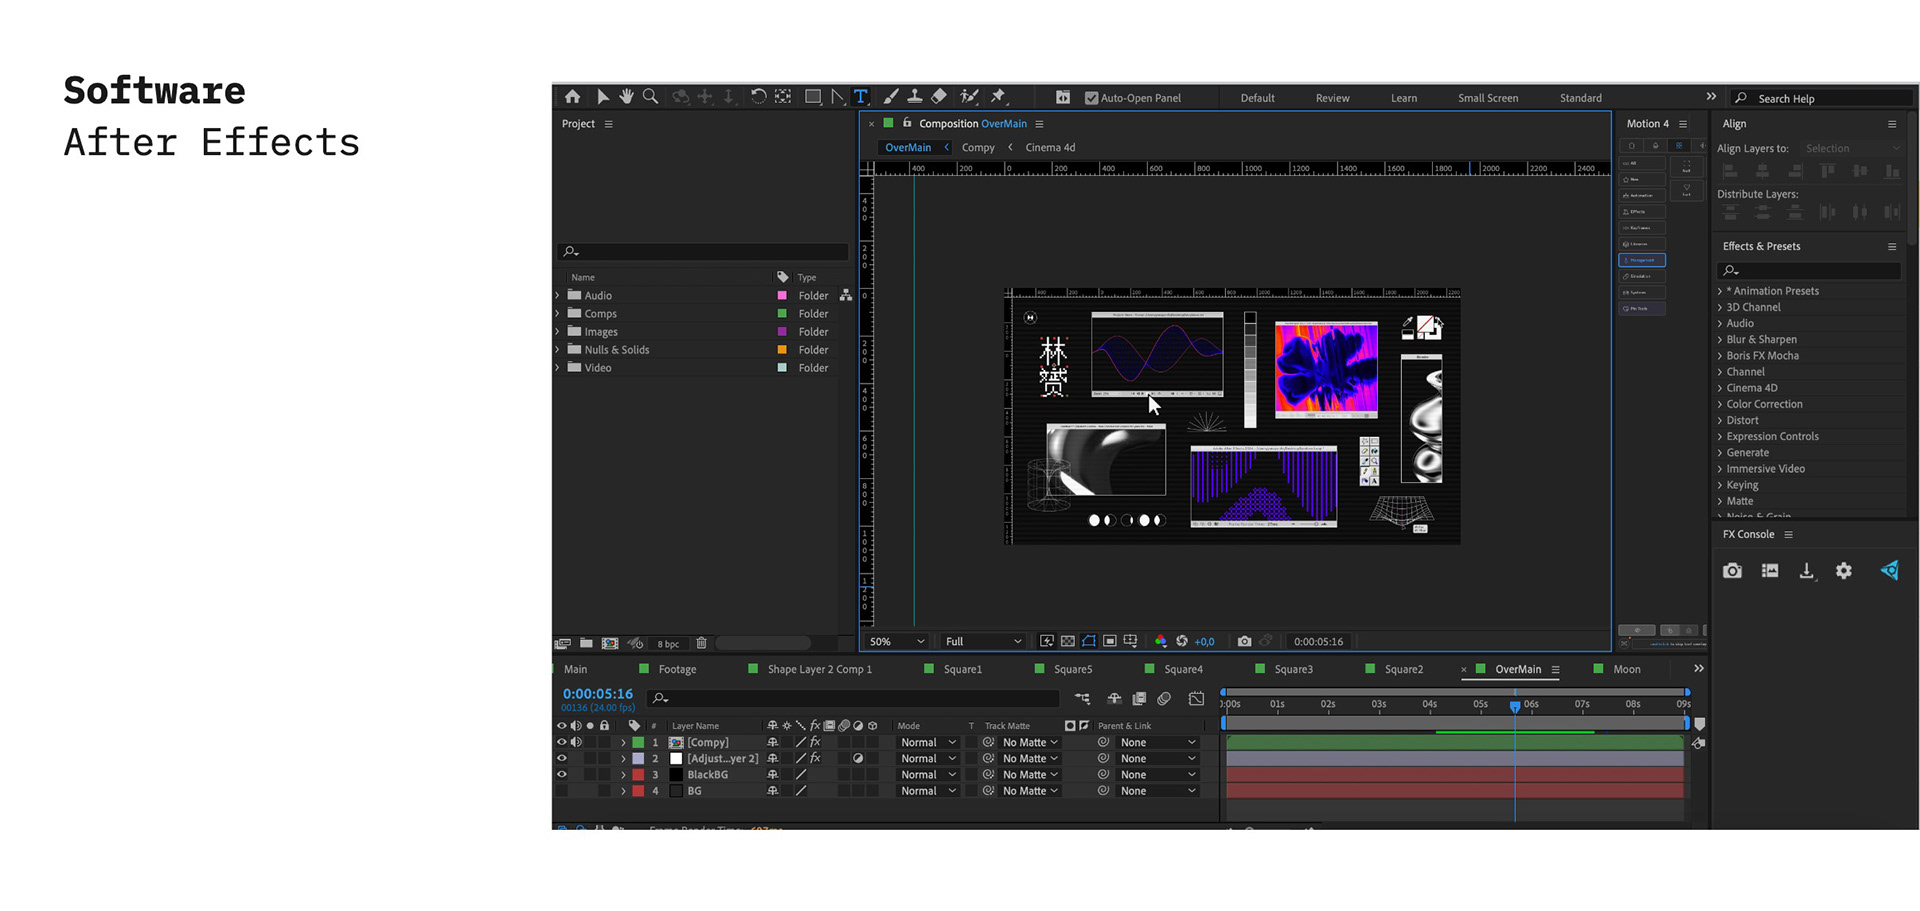The width and height of the screenshot is (1920, 911).
Task: Show the BG layer via its visibility box
Action: coord(561,790)
